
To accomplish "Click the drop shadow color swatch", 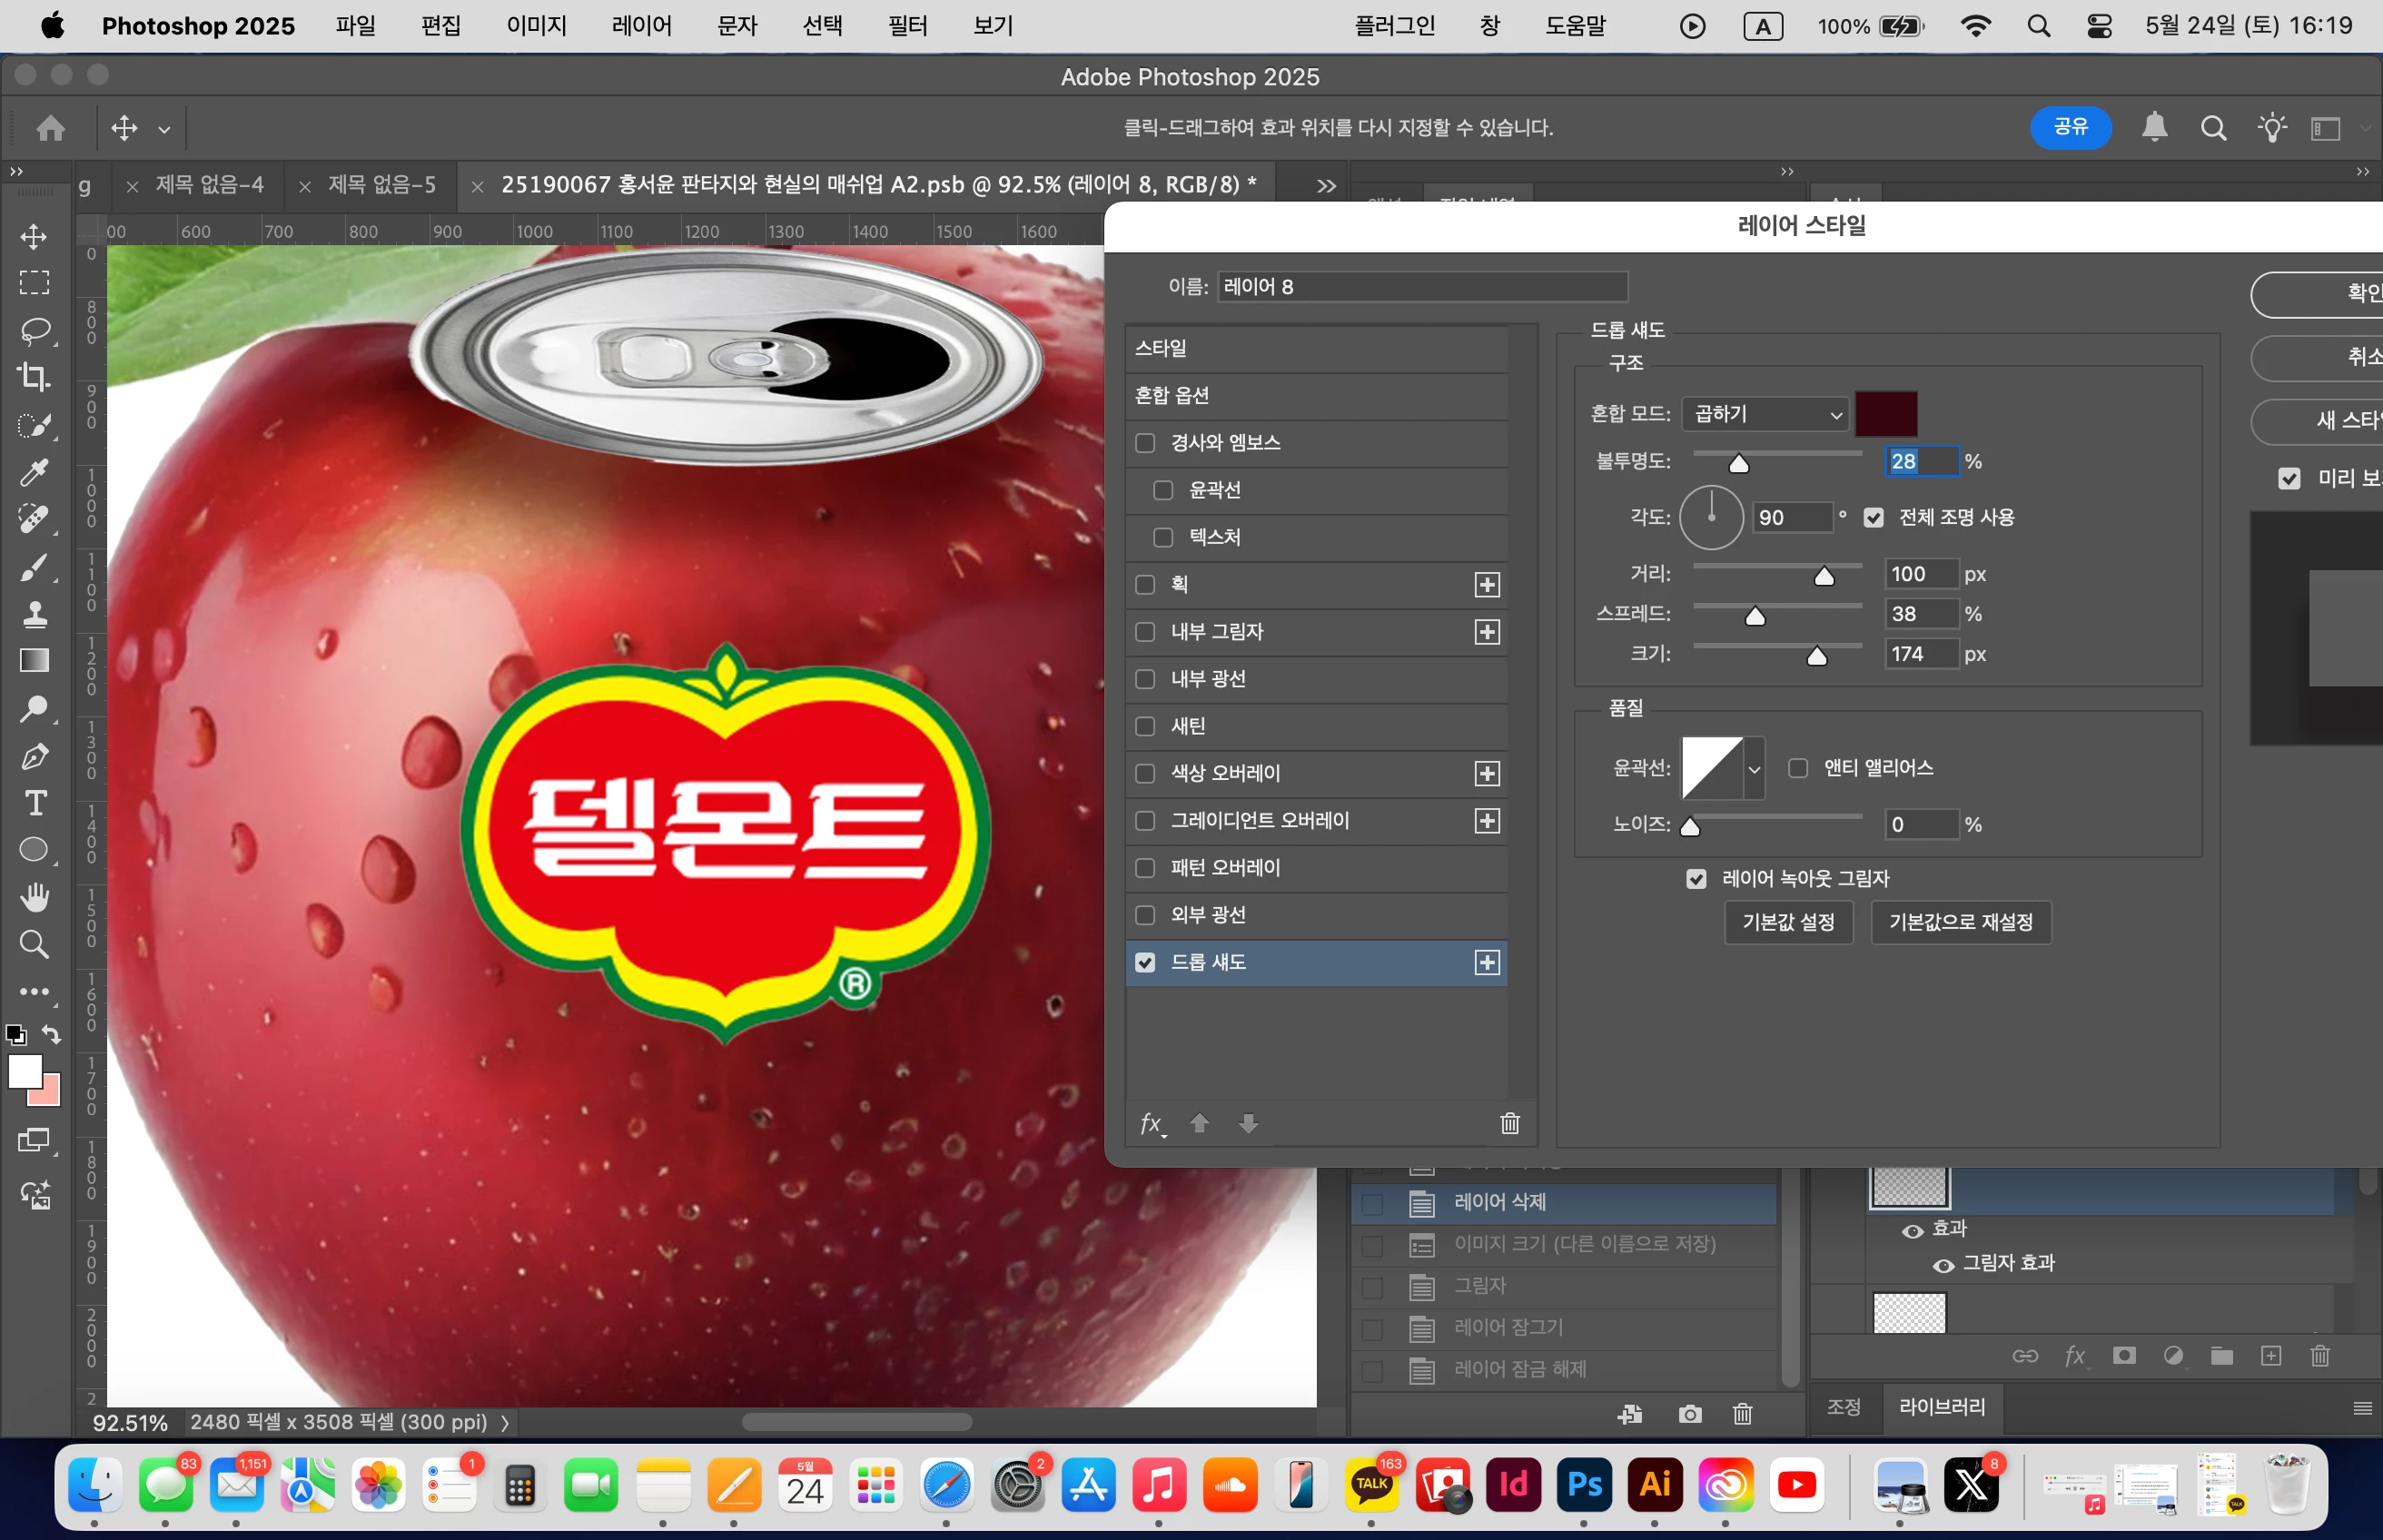I will (x=1885, y=414).
